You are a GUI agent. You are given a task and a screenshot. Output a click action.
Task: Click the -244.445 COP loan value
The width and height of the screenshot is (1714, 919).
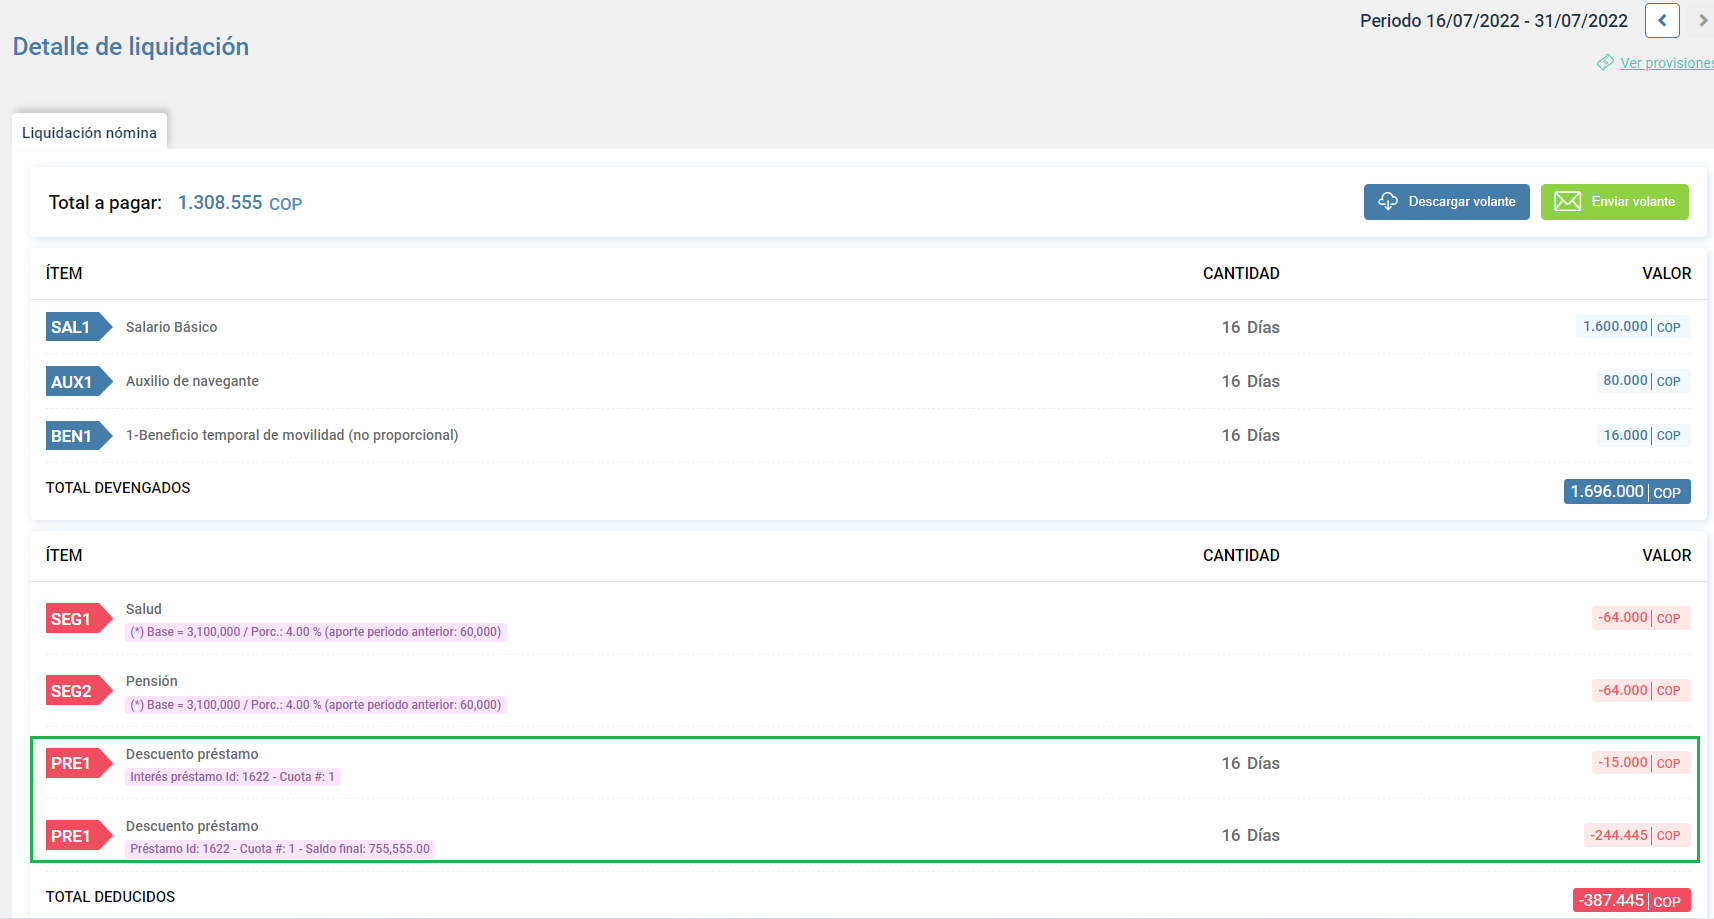pyautogui.click(x=1637, y=835)
